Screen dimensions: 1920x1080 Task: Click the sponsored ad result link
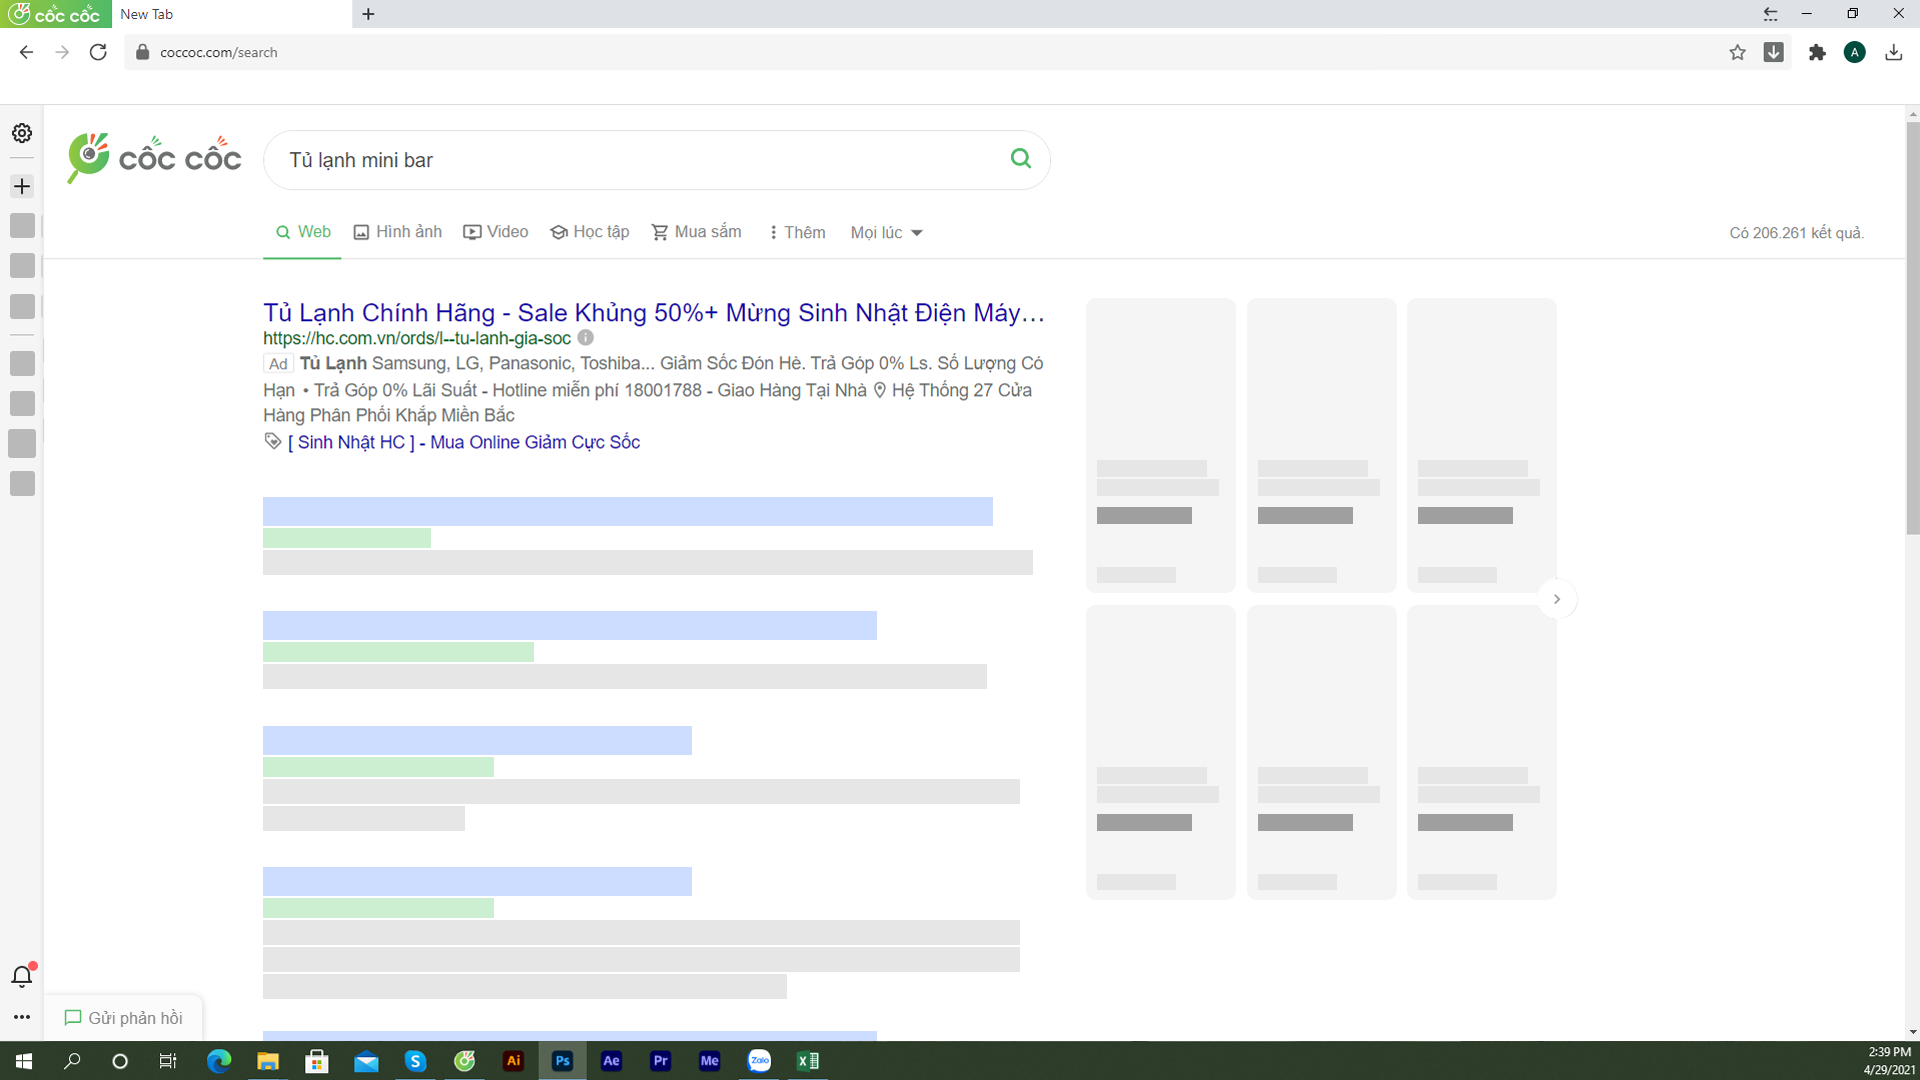(655, 313)
